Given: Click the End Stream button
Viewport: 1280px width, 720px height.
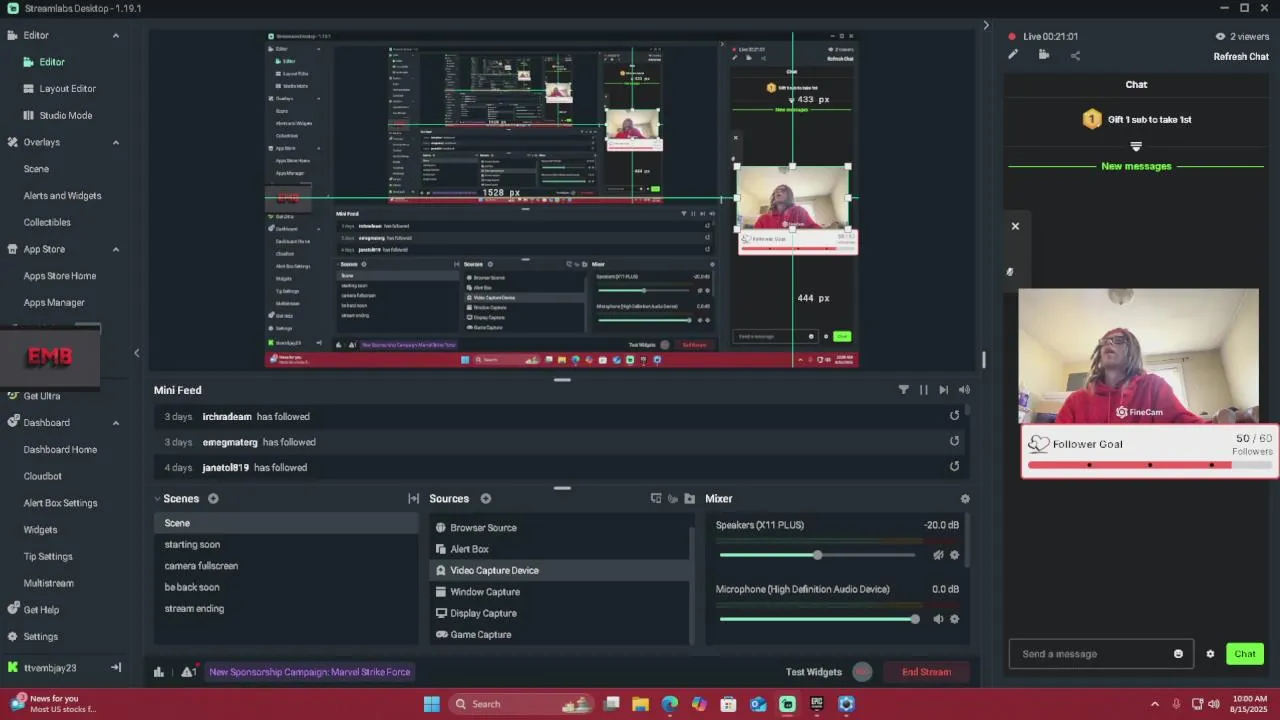Looking at the screenshot, I should pos(926,672).
